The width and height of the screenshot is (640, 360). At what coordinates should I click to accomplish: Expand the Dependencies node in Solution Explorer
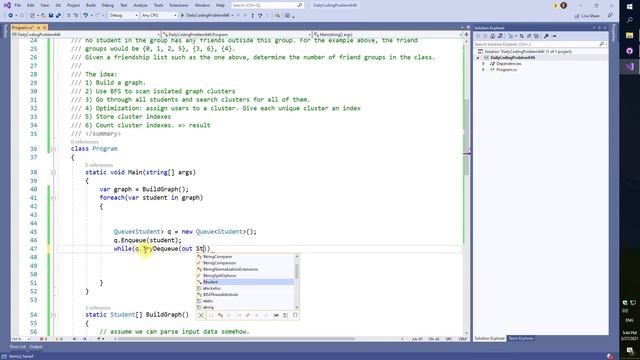coord(484,64)
